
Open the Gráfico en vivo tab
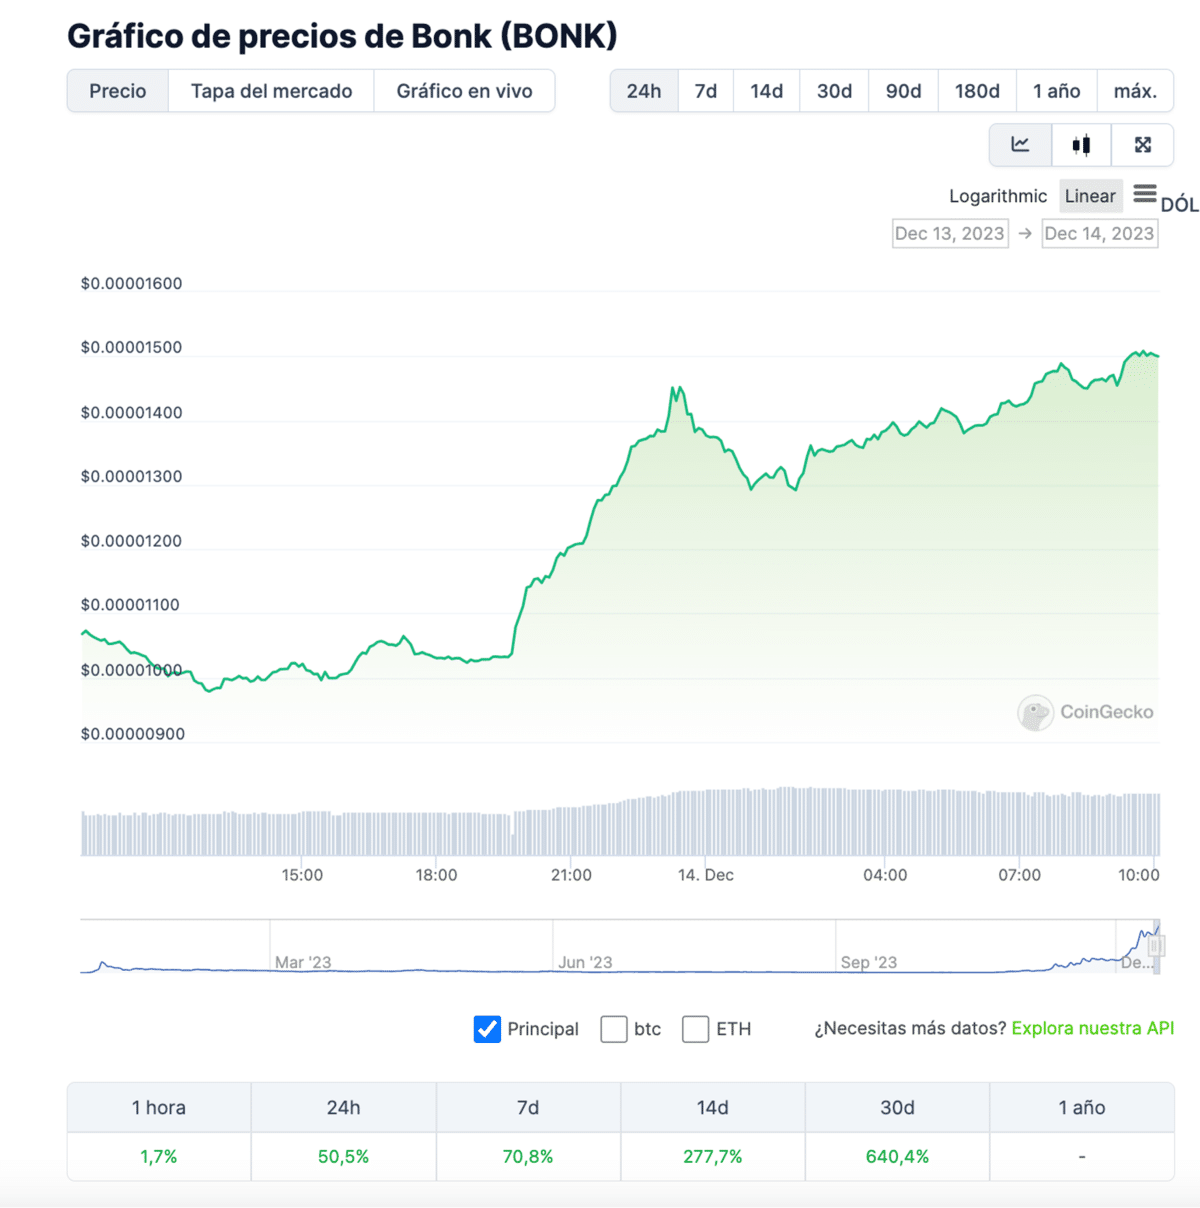pyautogui.click(x=464, y=90)
